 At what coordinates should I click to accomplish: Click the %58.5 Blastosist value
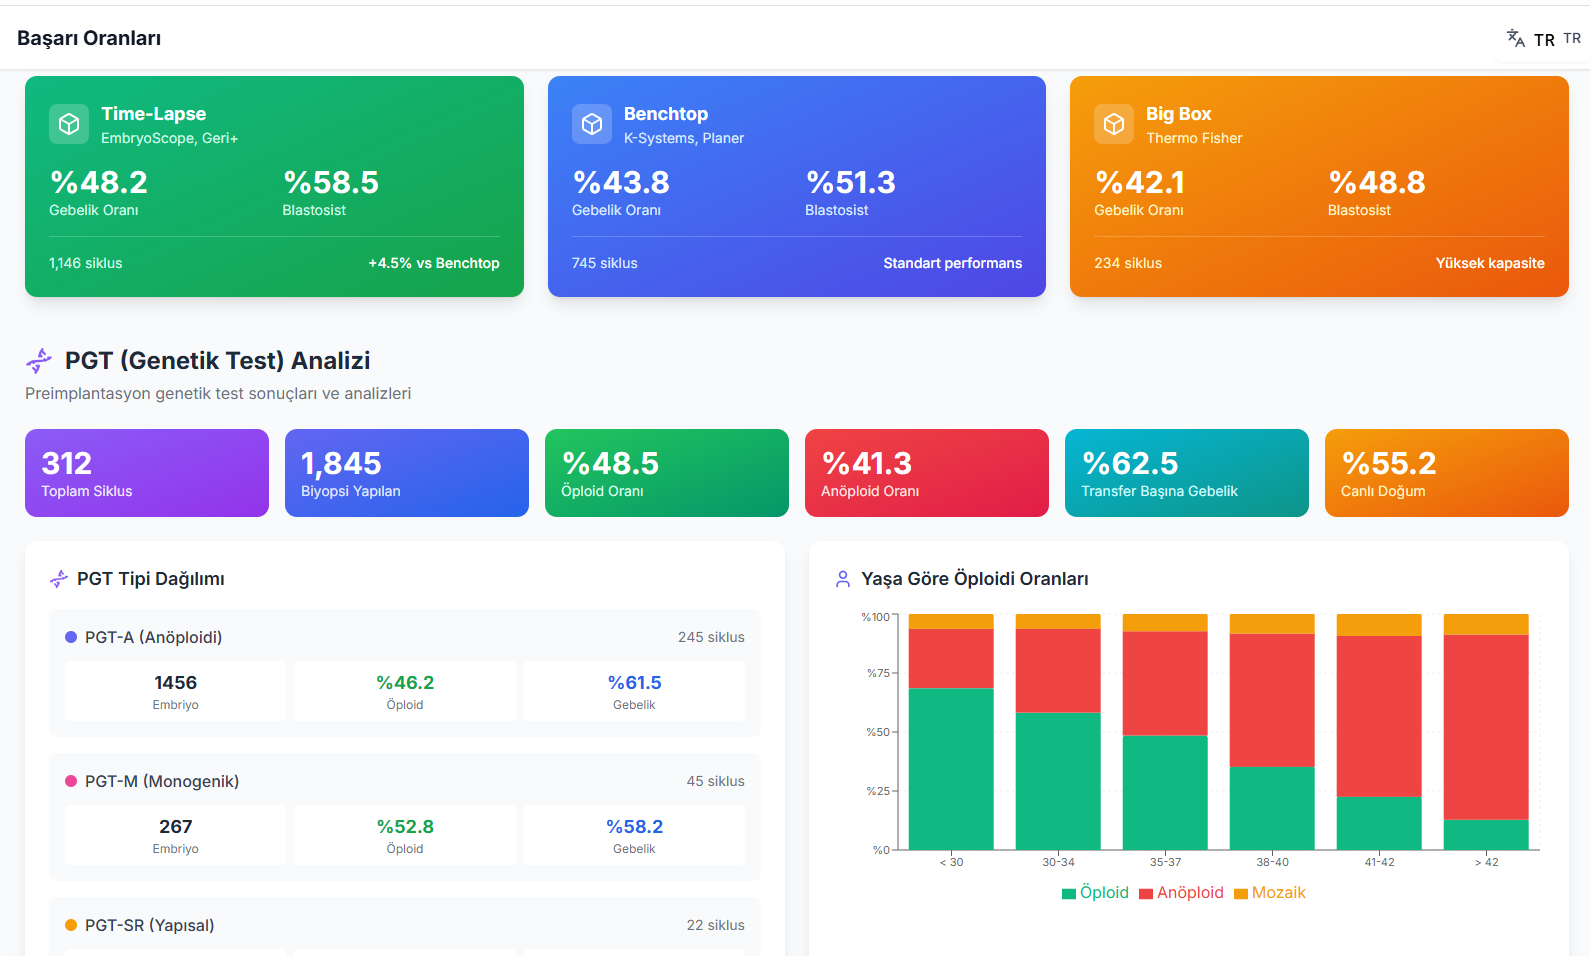coord(331,182)
